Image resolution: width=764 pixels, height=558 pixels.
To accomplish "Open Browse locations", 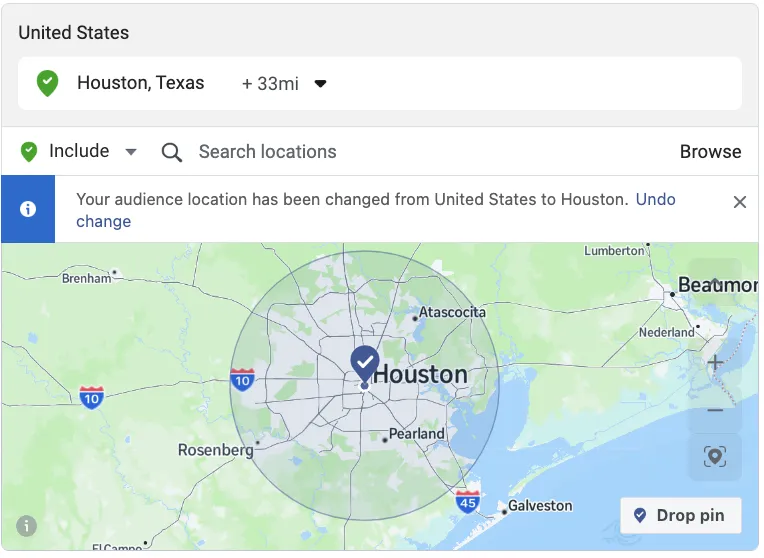I will 710,152.
